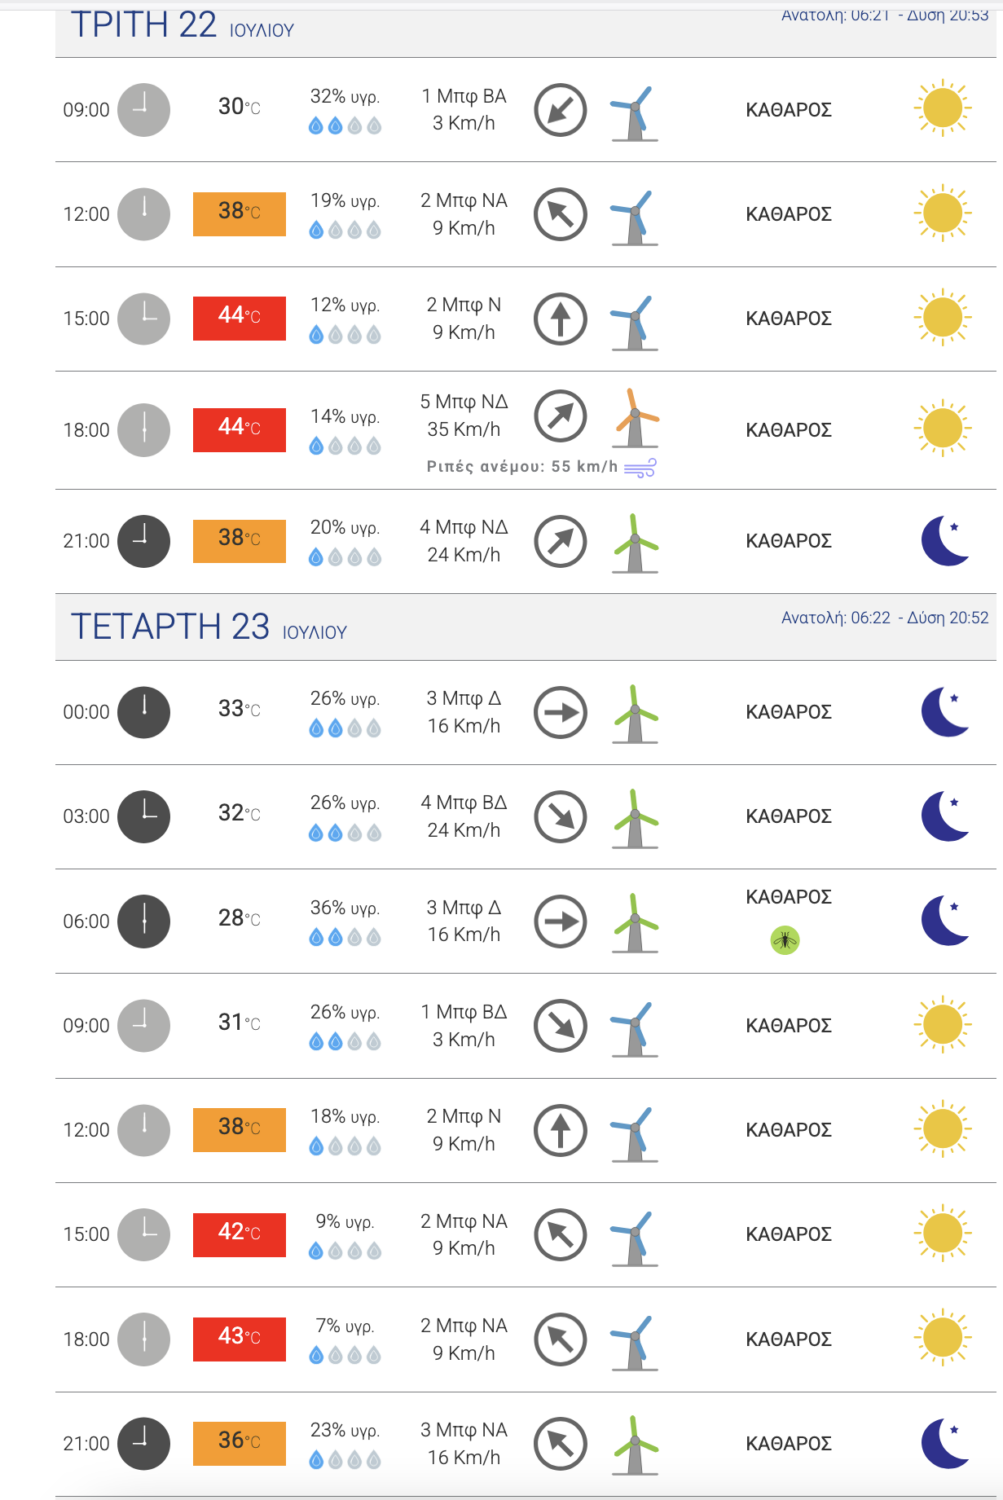This screenshot has height=1500, width=1003.
Task: Click the '5 Μπφ ΝΔ 35 Km/h' wind text
Action: [x=464, y=416]
